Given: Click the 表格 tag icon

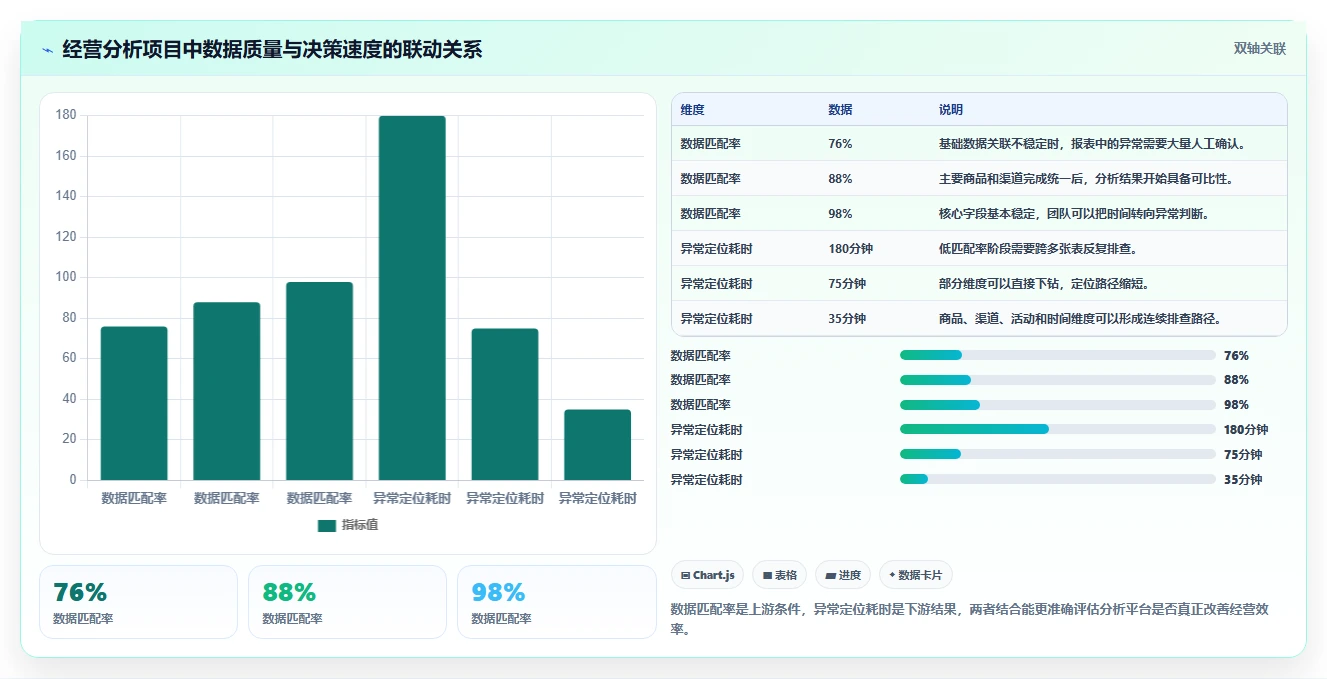Looking at the screenshot, I should point(767,576).
